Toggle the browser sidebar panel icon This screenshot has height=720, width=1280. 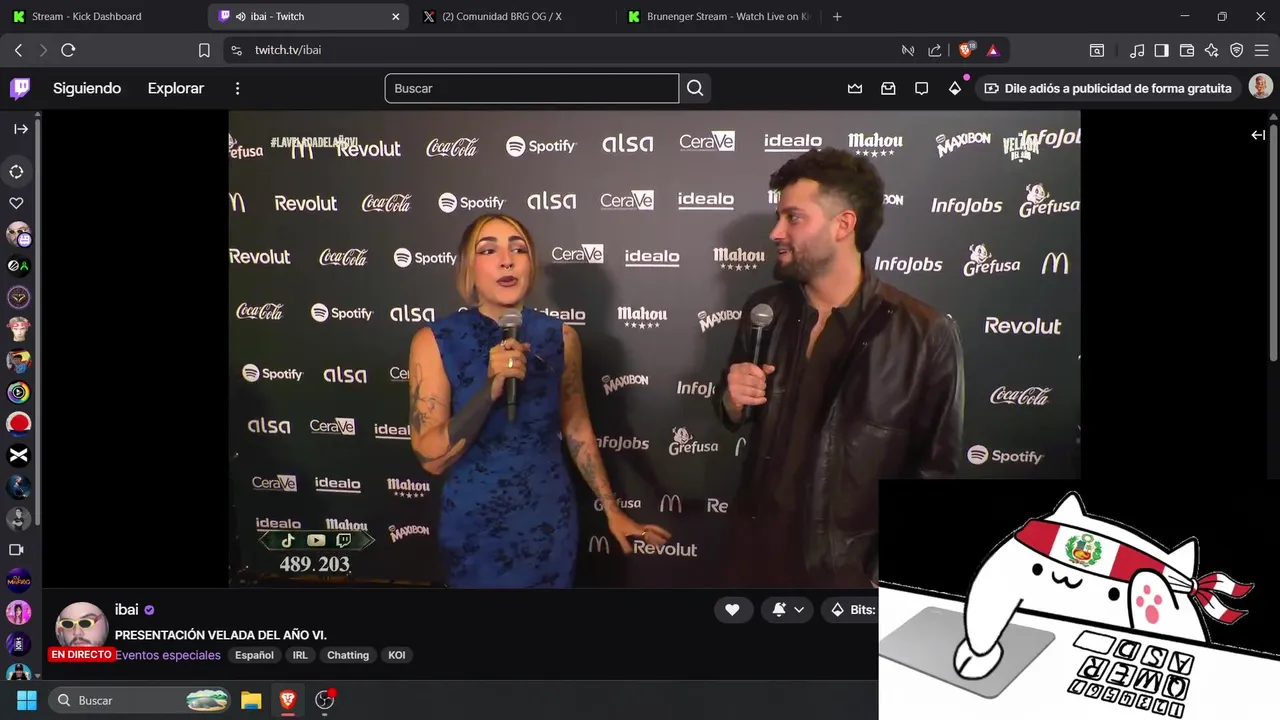1161,50
